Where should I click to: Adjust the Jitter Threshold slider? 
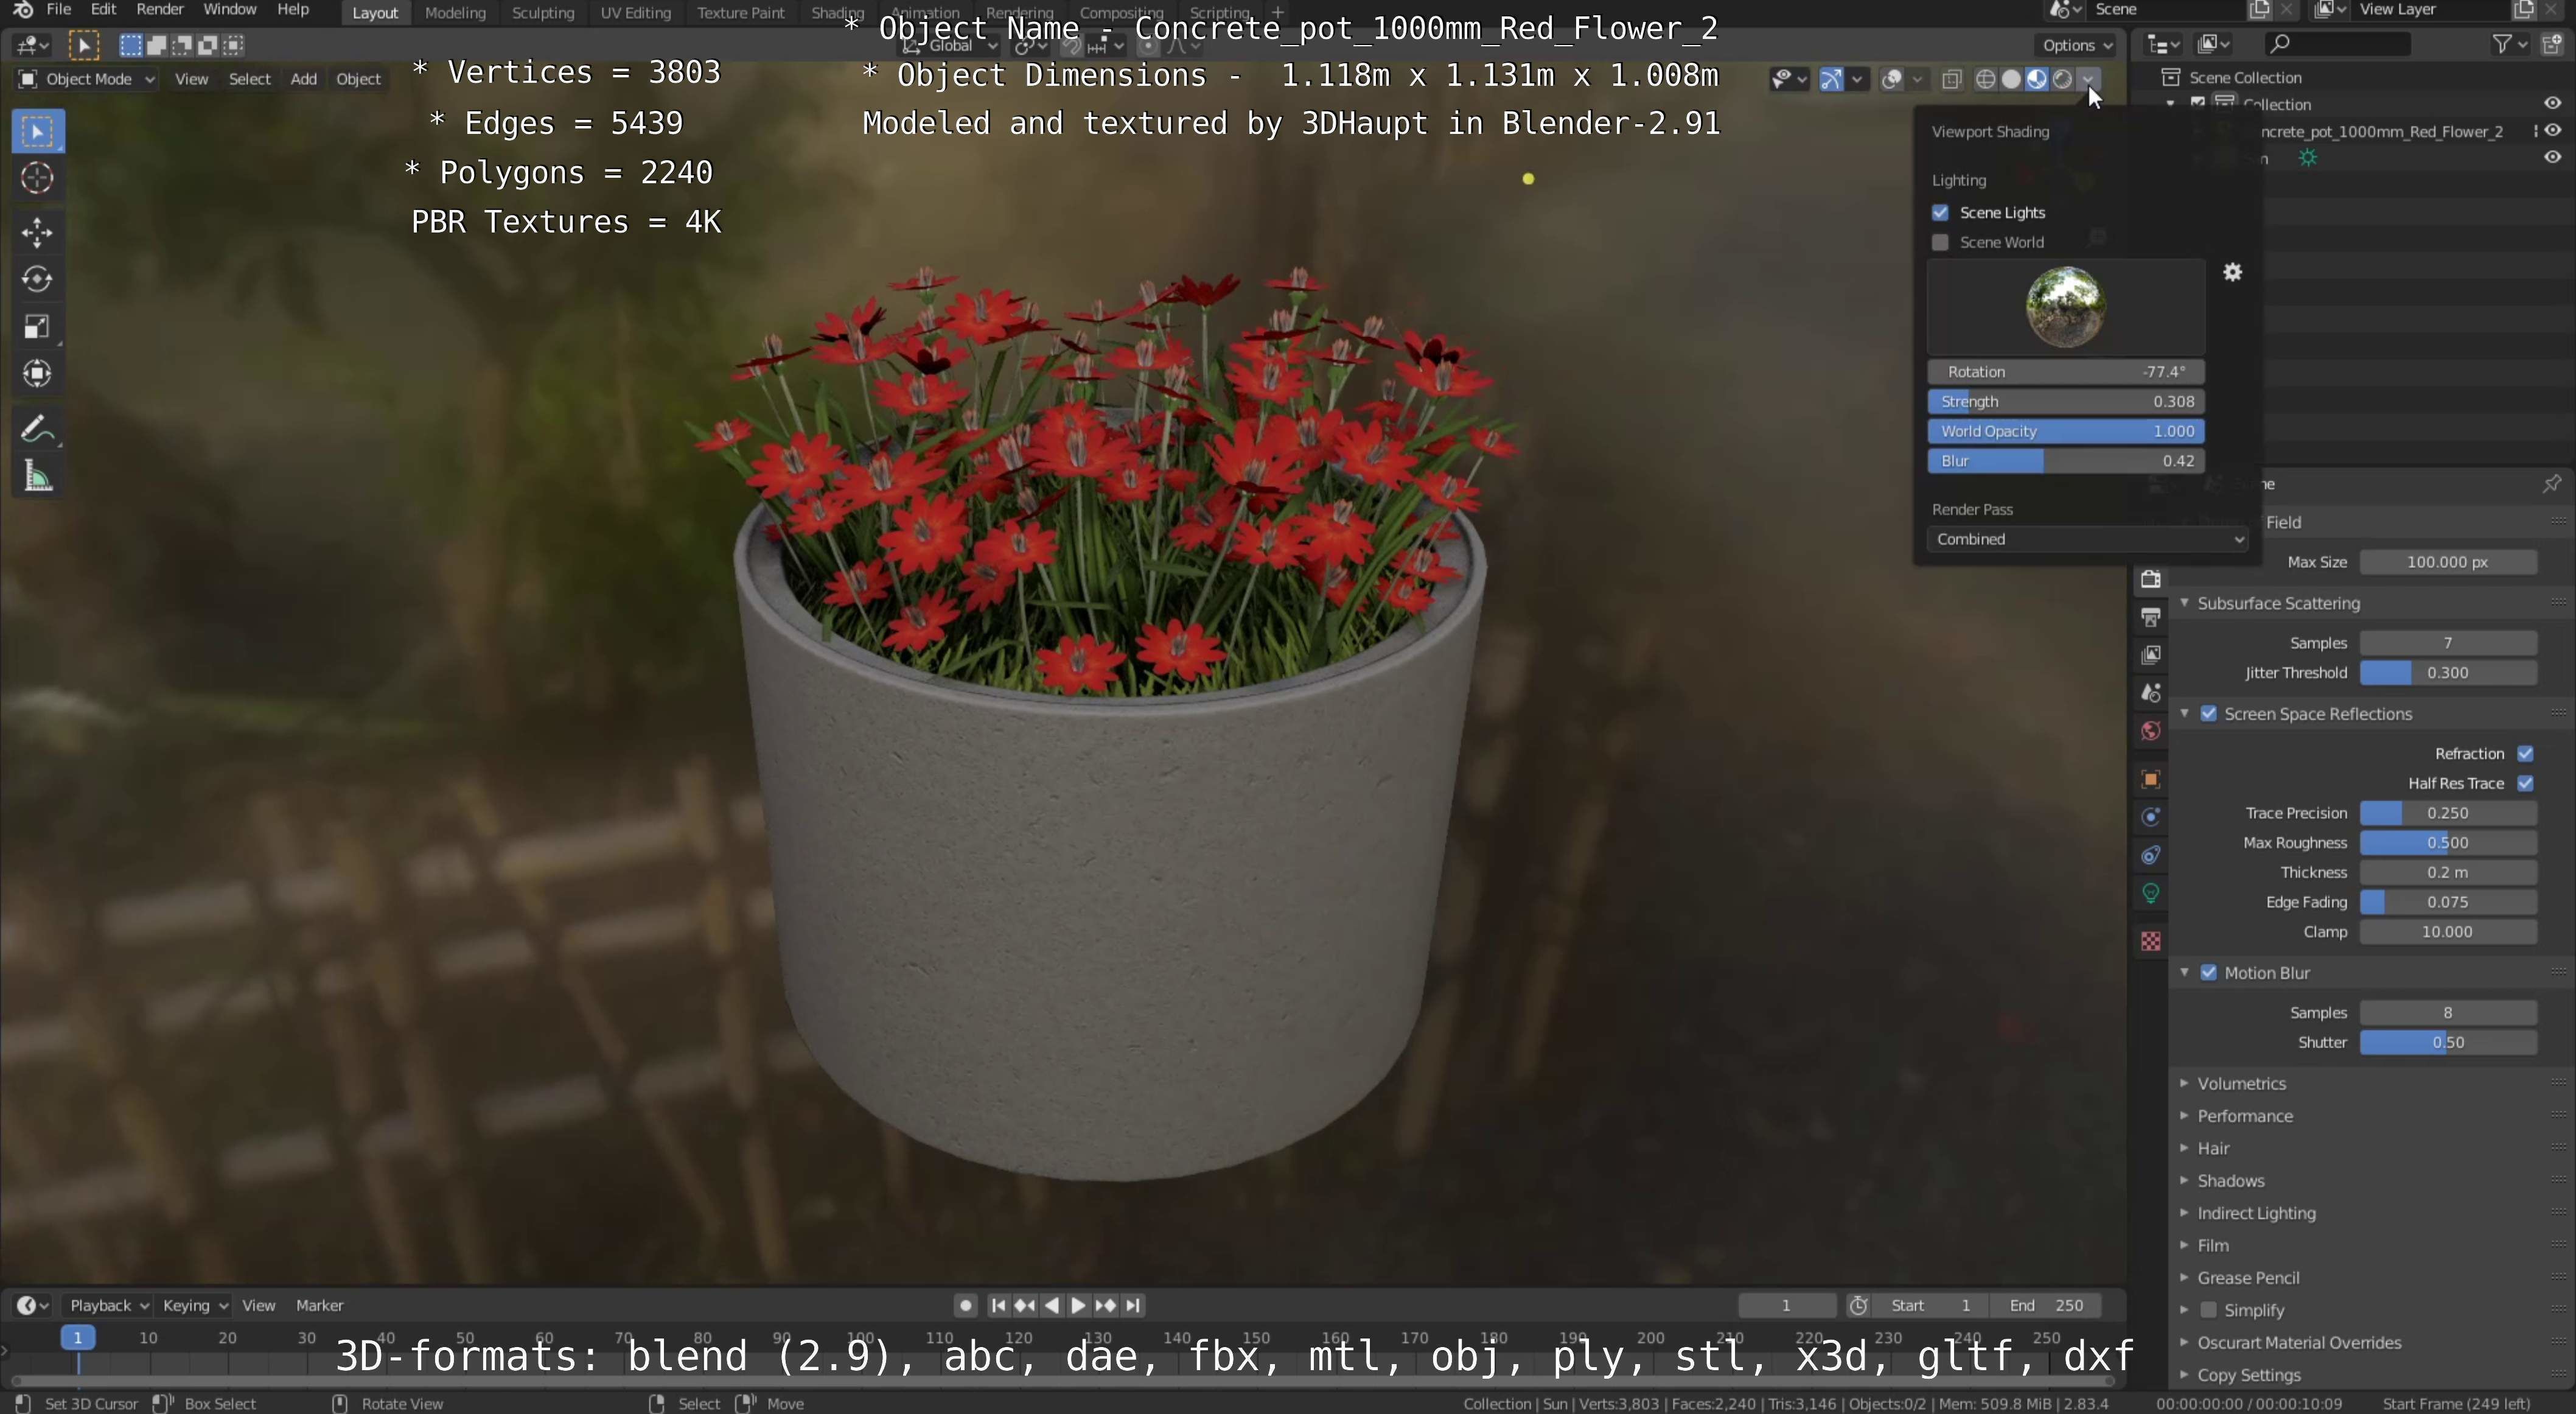2448,673
